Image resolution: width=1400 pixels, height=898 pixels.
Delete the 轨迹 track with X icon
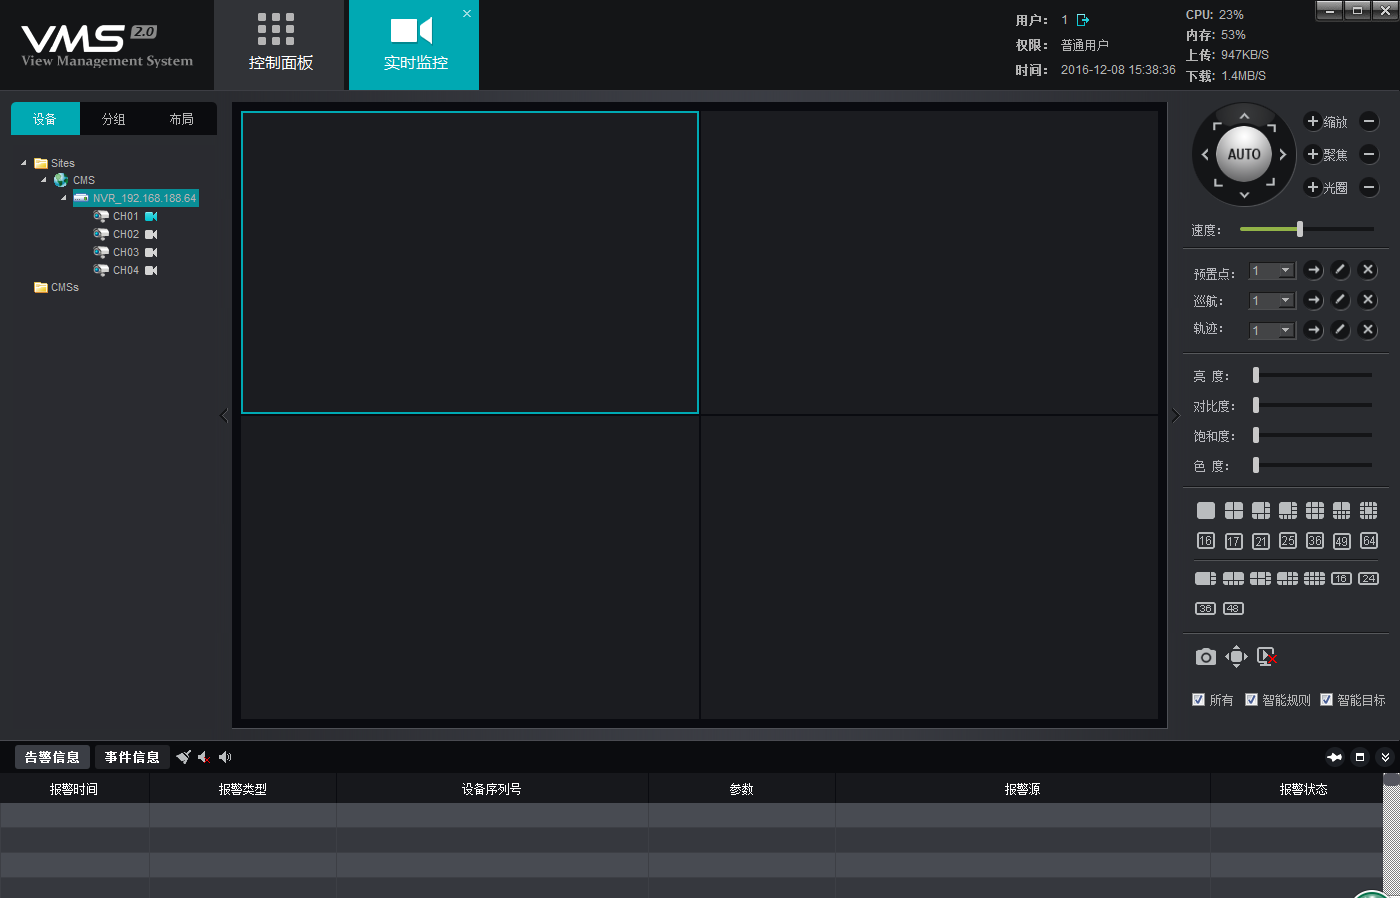pyautogui.click(x=1369, y=330)
